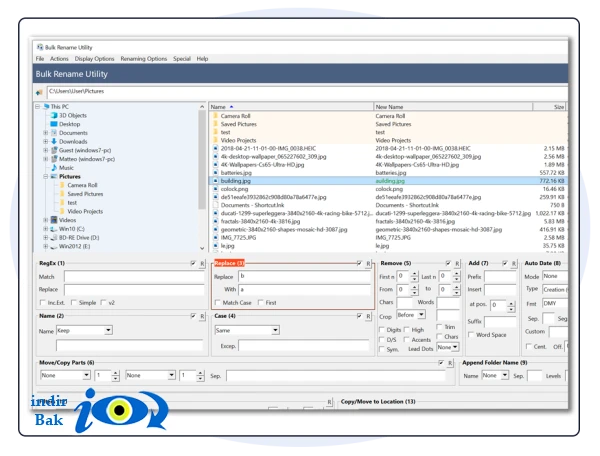Click the R reset button in Remove (5)
This screenshot has width=600, height=456.
click(x=457, y=263)
